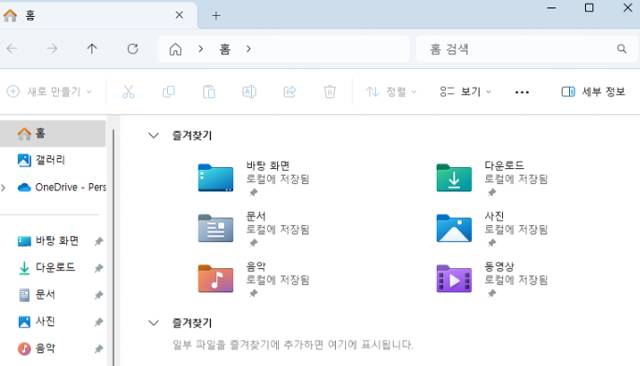Select the 동영상 folder icon in favorites
The image size is (640, 366).
[454, 279]
